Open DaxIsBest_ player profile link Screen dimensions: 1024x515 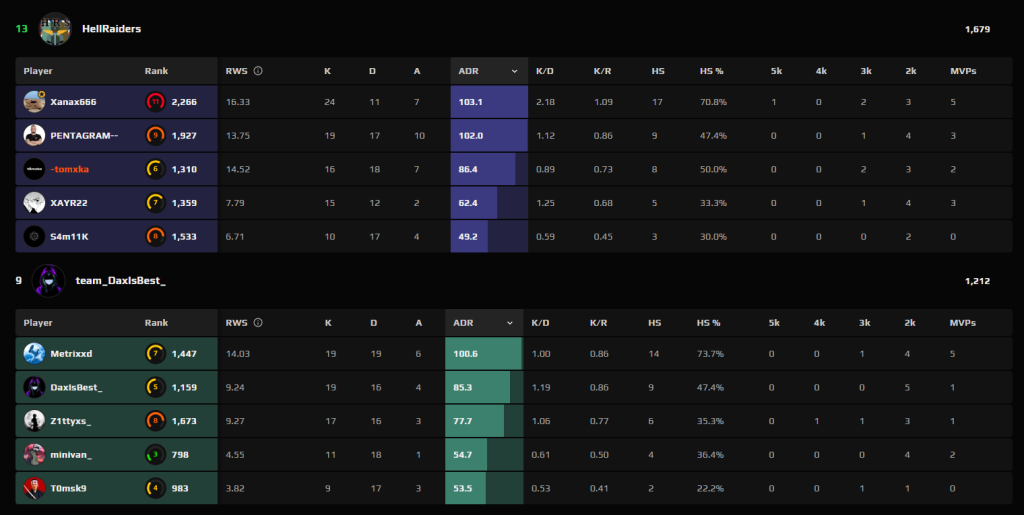76,387
